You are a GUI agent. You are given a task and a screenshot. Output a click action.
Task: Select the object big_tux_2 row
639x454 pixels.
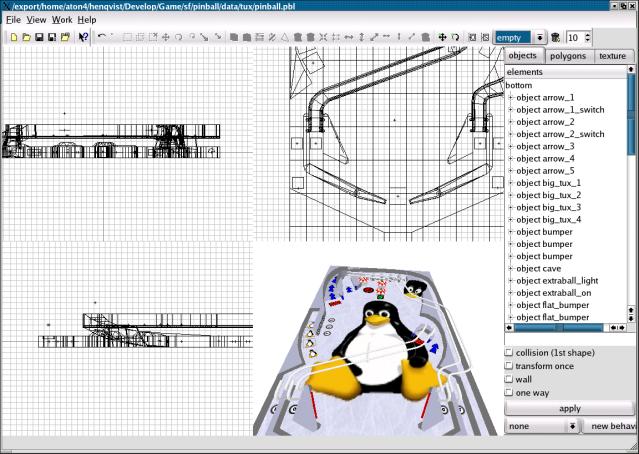[549, 195]
